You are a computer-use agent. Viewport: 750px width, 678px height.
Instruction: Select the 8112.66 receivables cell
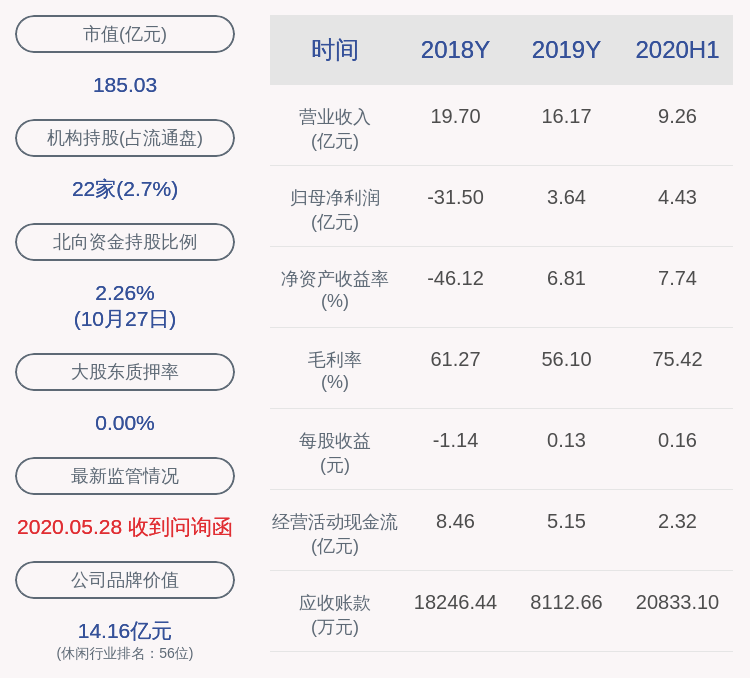[566, 602]
